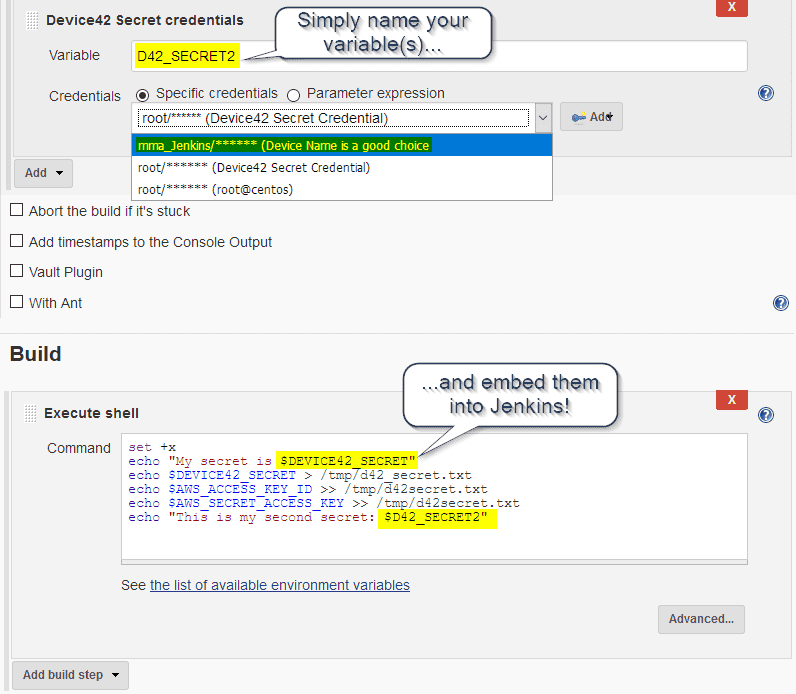Screen dimensions: 796x694
Task: Choose mma_Jenkins credential from the list
Action: (x=342, y=146)
